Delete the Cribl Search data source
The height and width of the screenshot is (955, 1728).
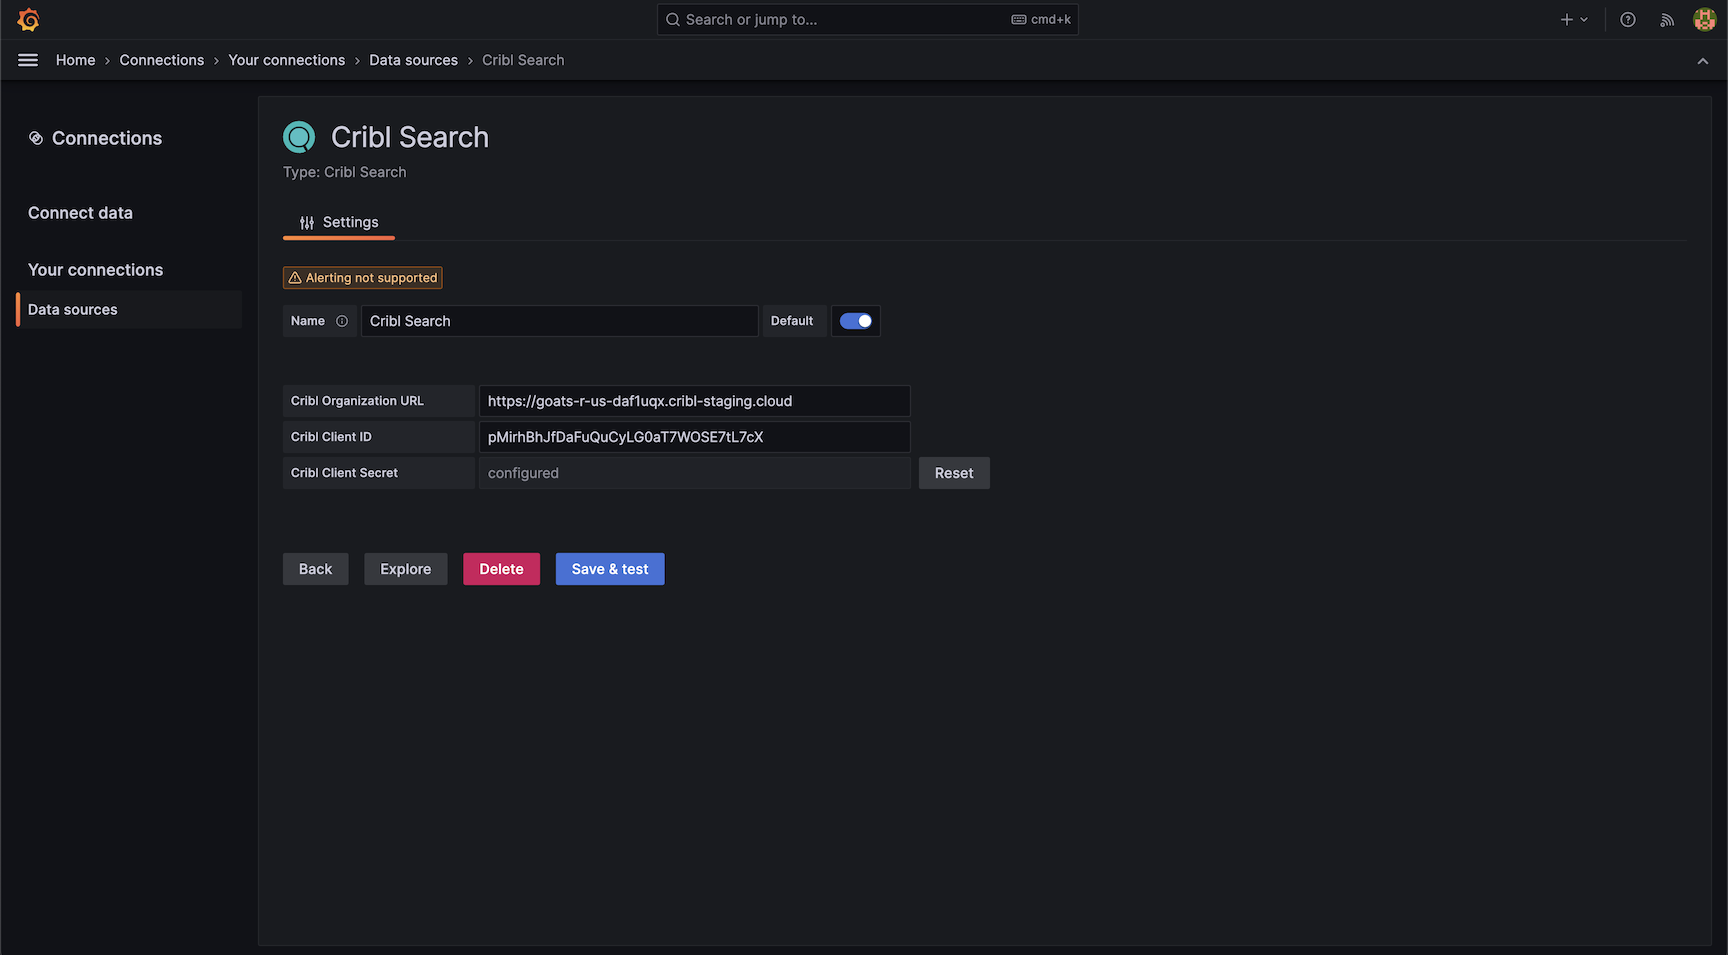coord(501,568)
